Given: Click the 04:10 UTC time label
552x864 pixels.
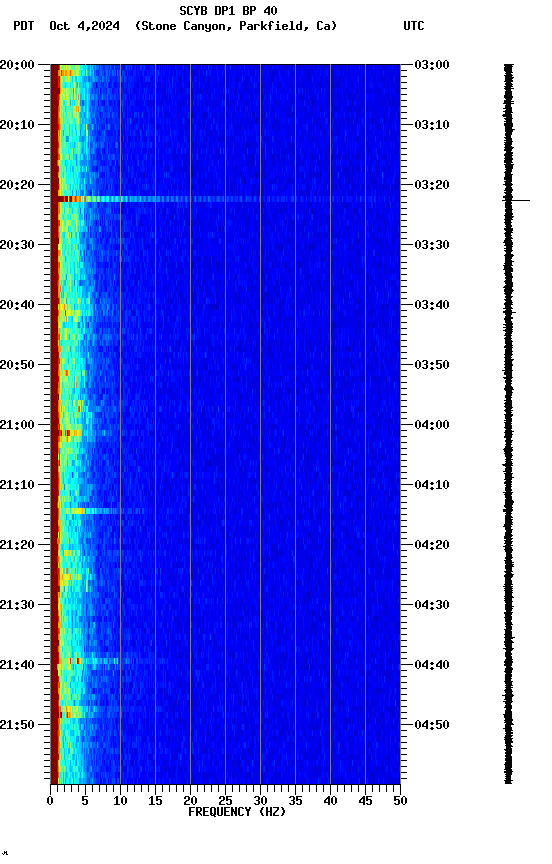Looking at the screenshot, I should pyautogui.click(x=432, y=485).
